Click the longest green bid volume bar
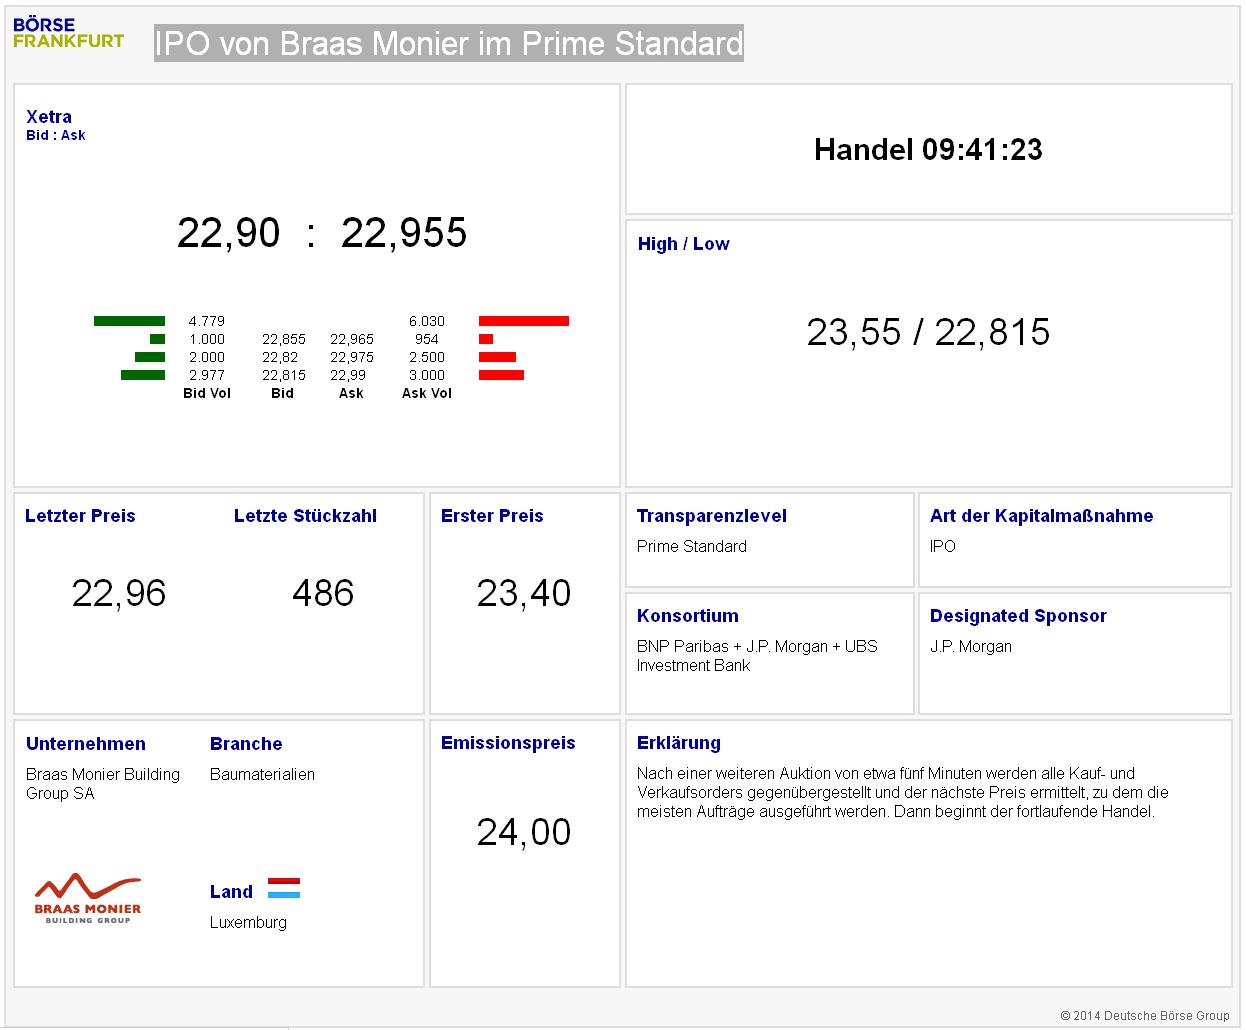 click(x=129, y=321)
